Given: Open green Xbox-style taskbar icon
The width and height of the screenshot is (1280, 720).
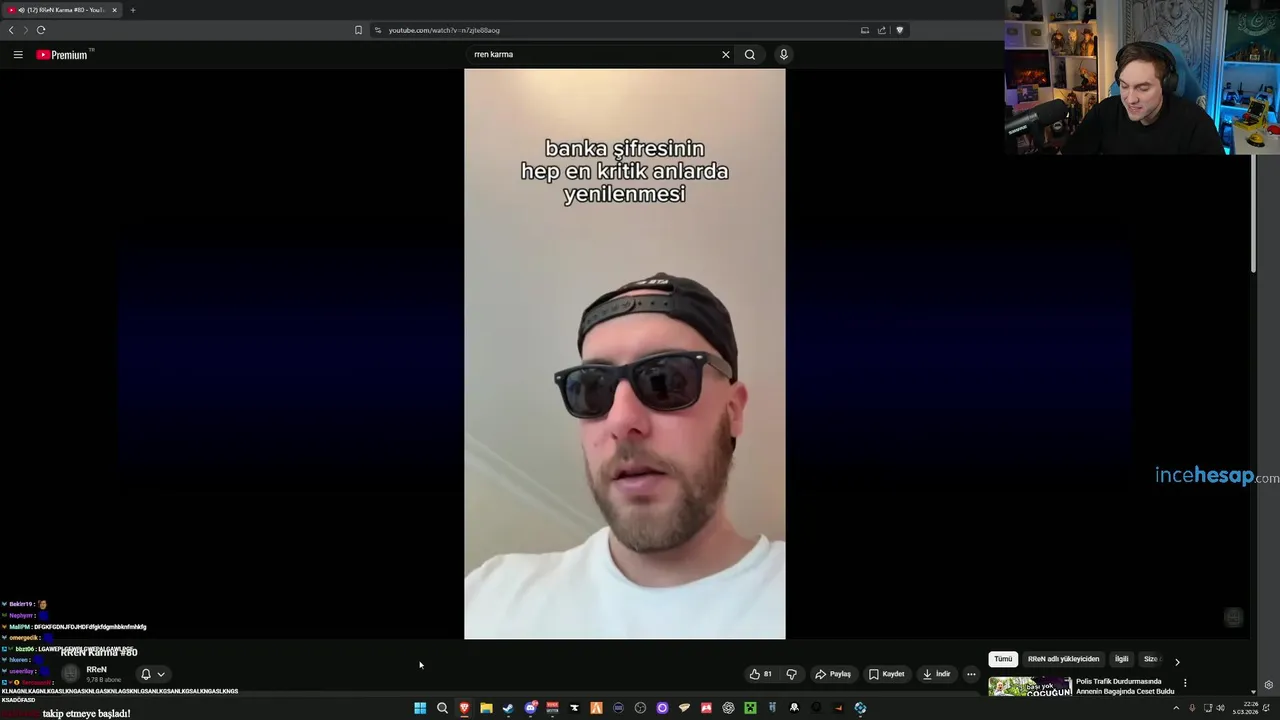Looking at the screenshot, I should (750, 708).
